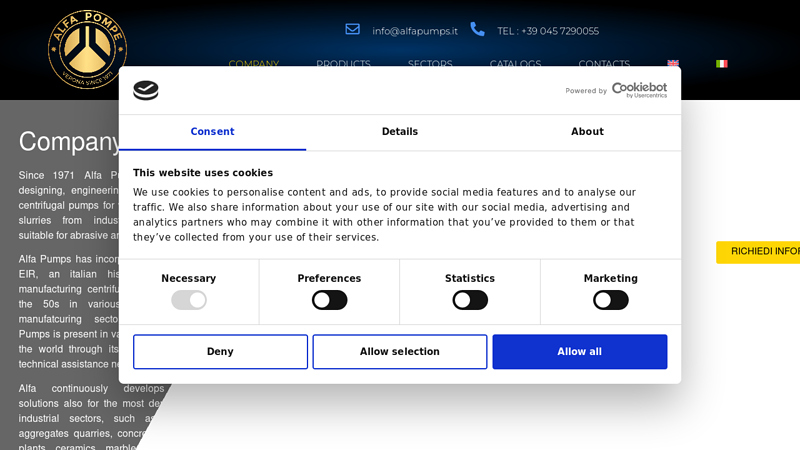Open the Catalogs menu item

(x=515, y=63)
